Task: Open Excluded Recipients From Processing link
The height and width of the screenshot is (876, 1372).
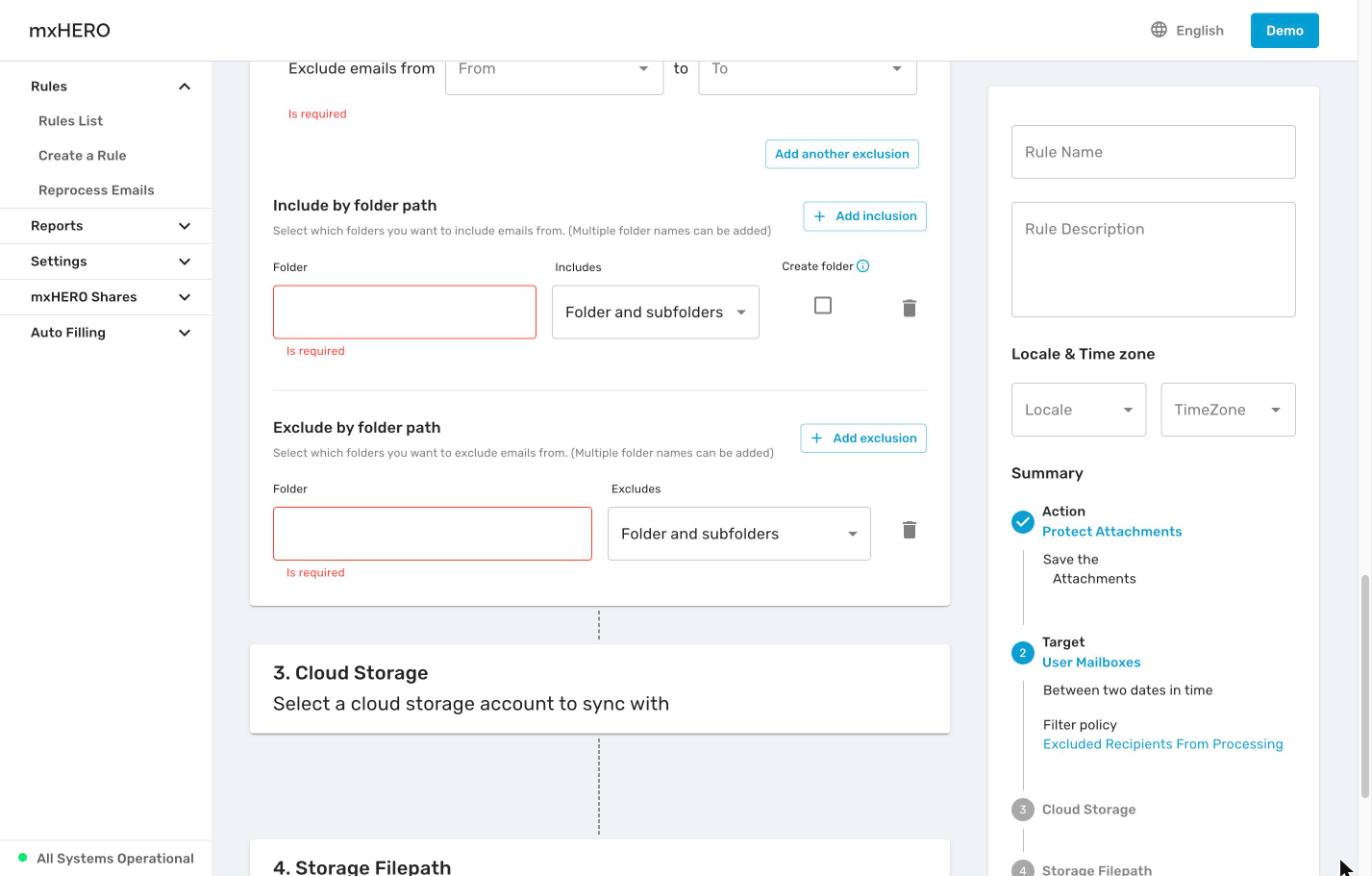Action: click(1163, 744)
